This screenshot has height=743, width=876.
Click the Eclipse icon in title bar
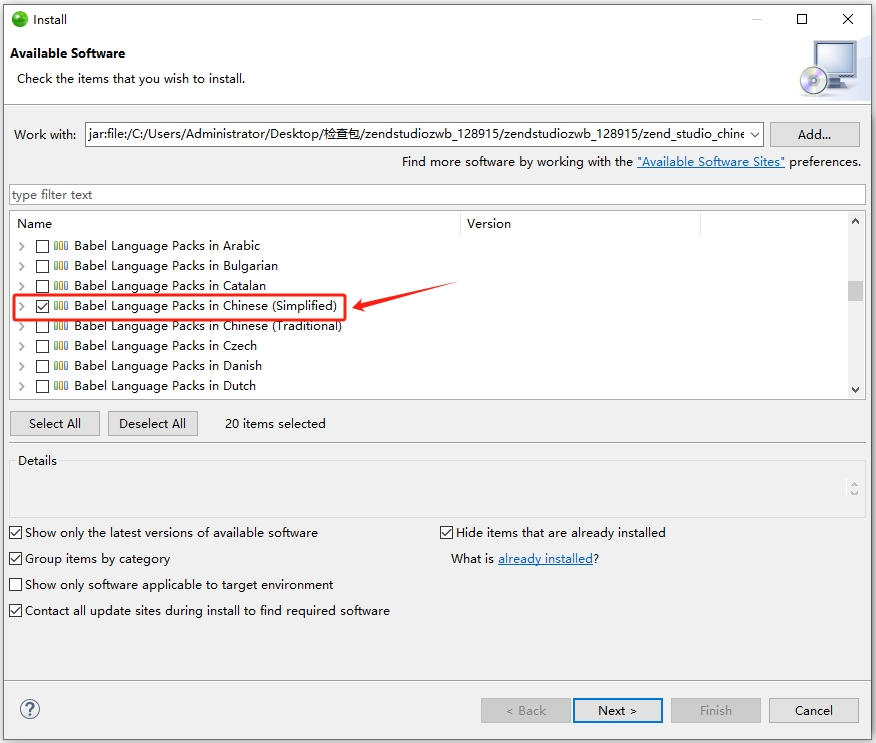[x=19, y=19]
